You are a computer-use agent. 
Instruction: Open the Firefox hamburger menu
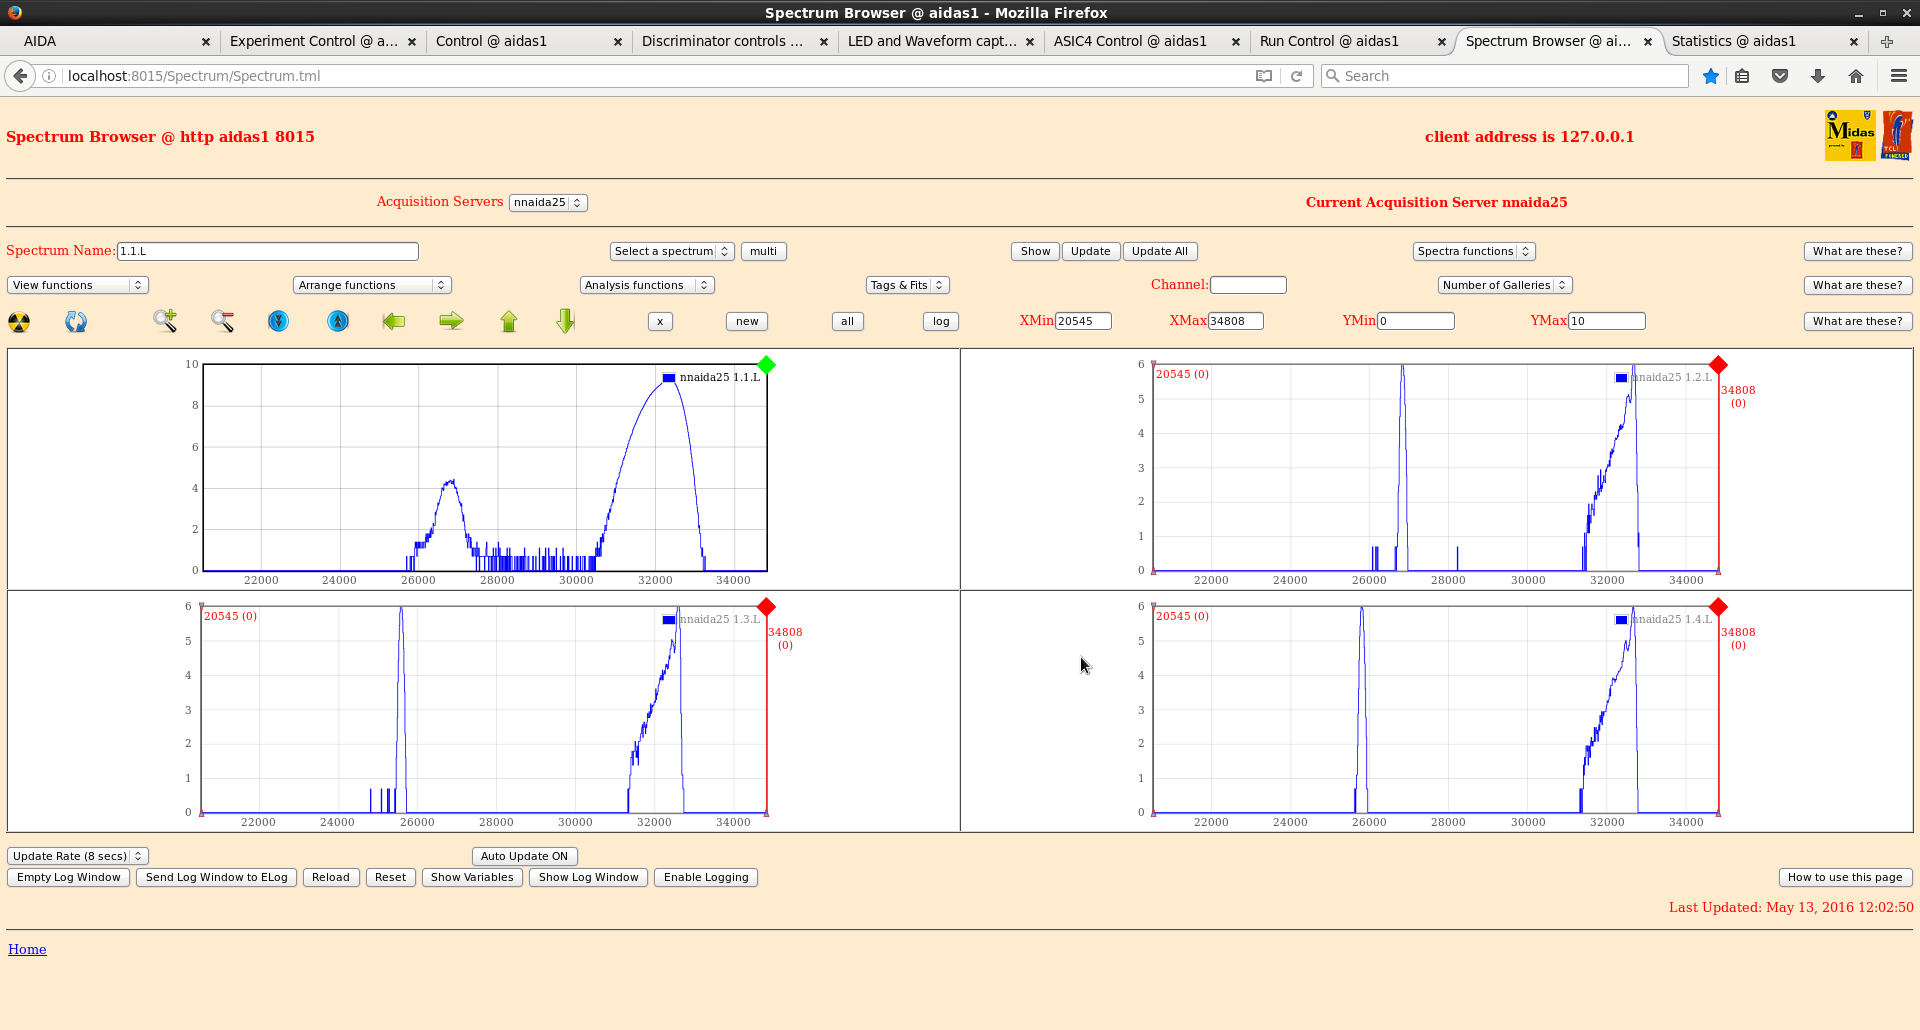[1899, 76]
